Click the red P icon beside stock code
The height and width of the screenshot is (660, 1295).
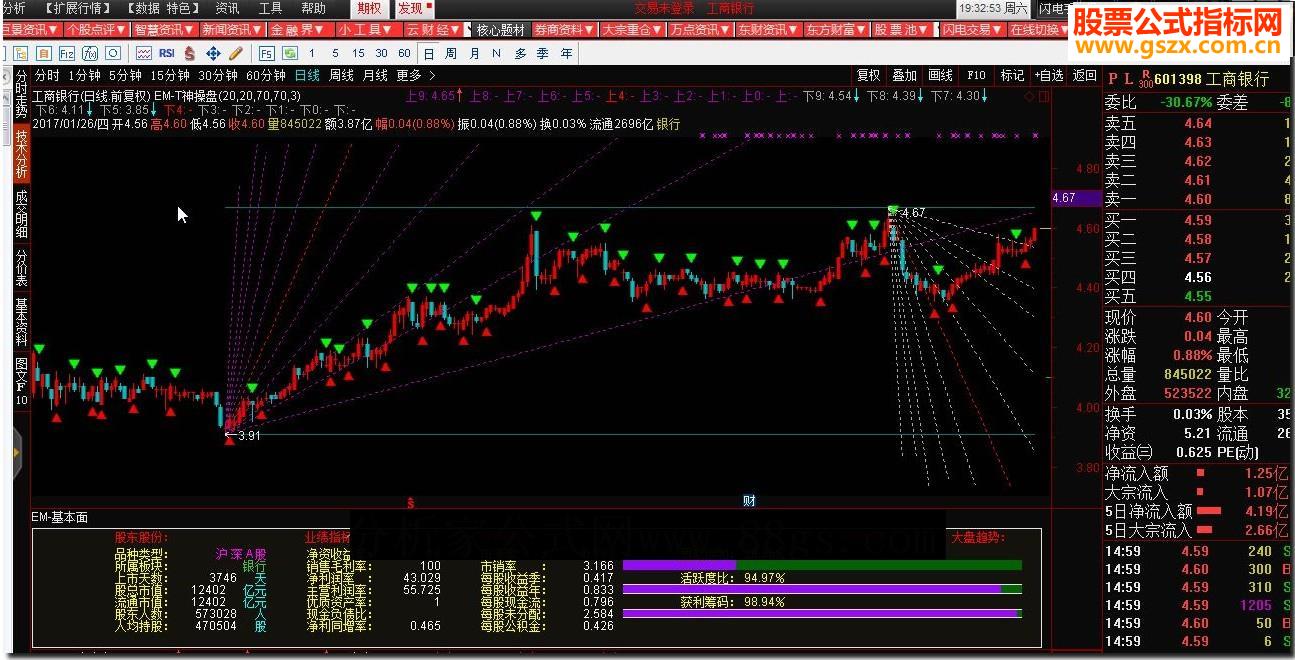pyautogui.click(x=1113, y=78)
